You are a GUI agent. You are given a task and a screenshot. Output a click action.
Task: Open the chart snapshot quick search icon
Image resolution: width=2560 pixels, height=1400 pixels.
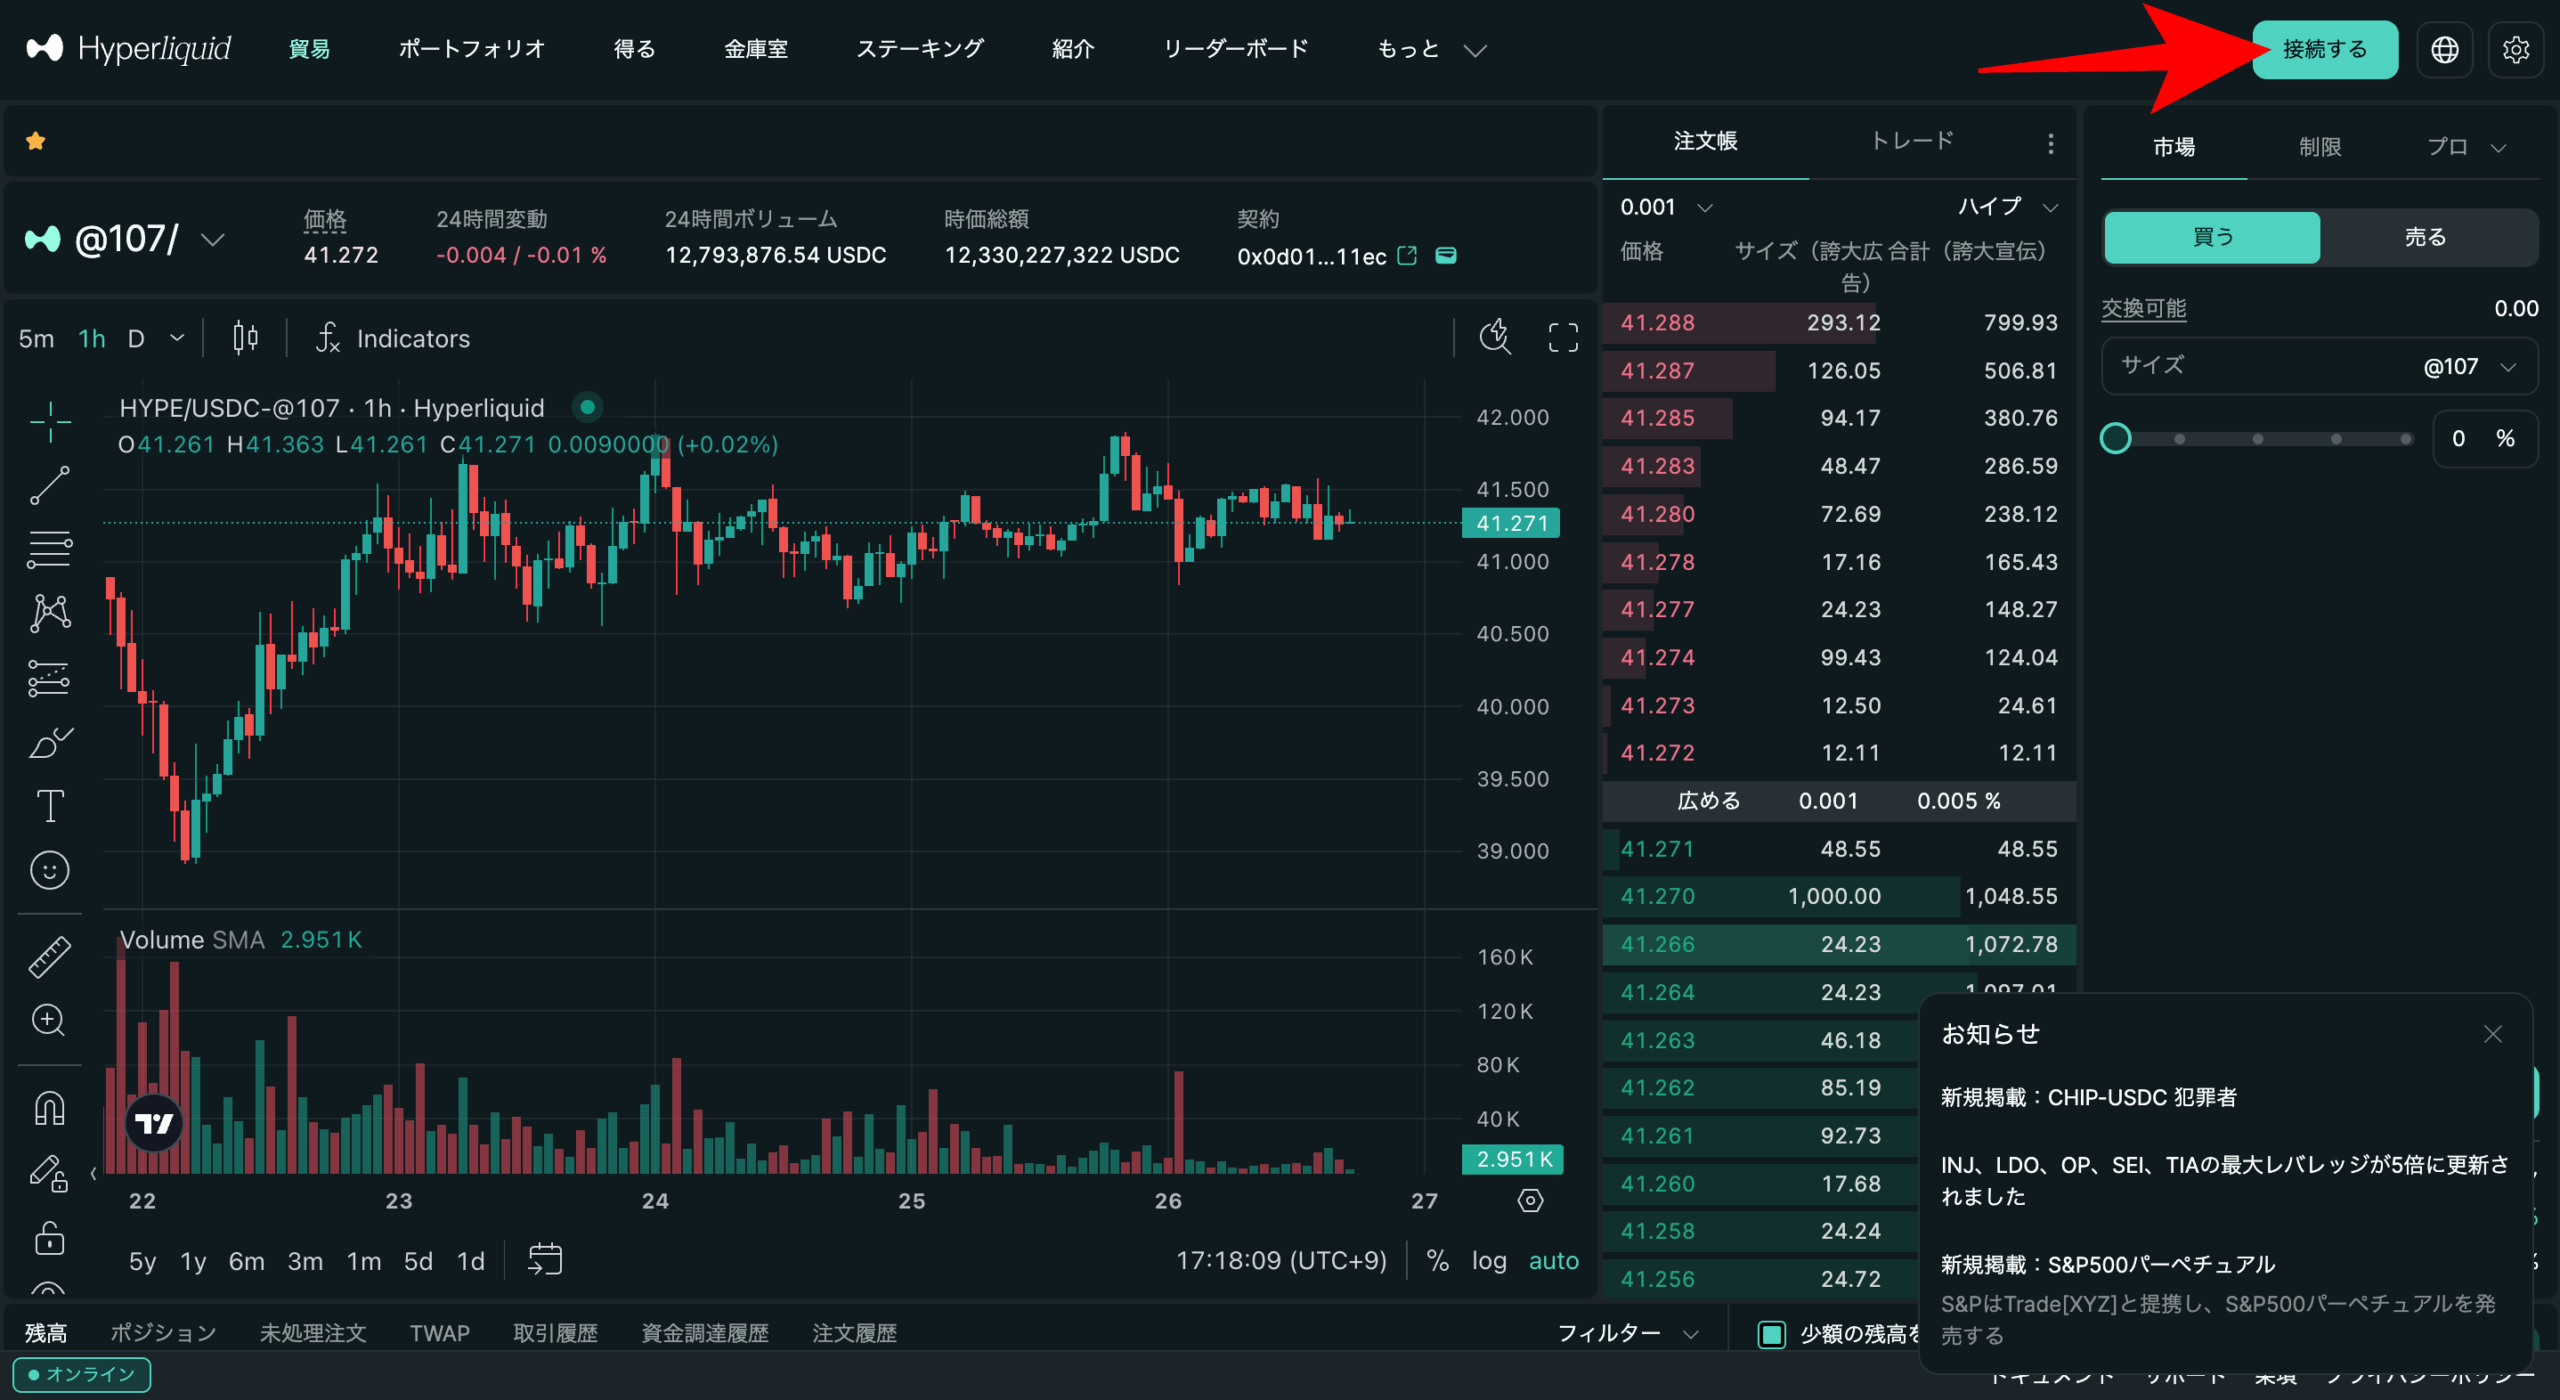click(x=1496, y=337)
